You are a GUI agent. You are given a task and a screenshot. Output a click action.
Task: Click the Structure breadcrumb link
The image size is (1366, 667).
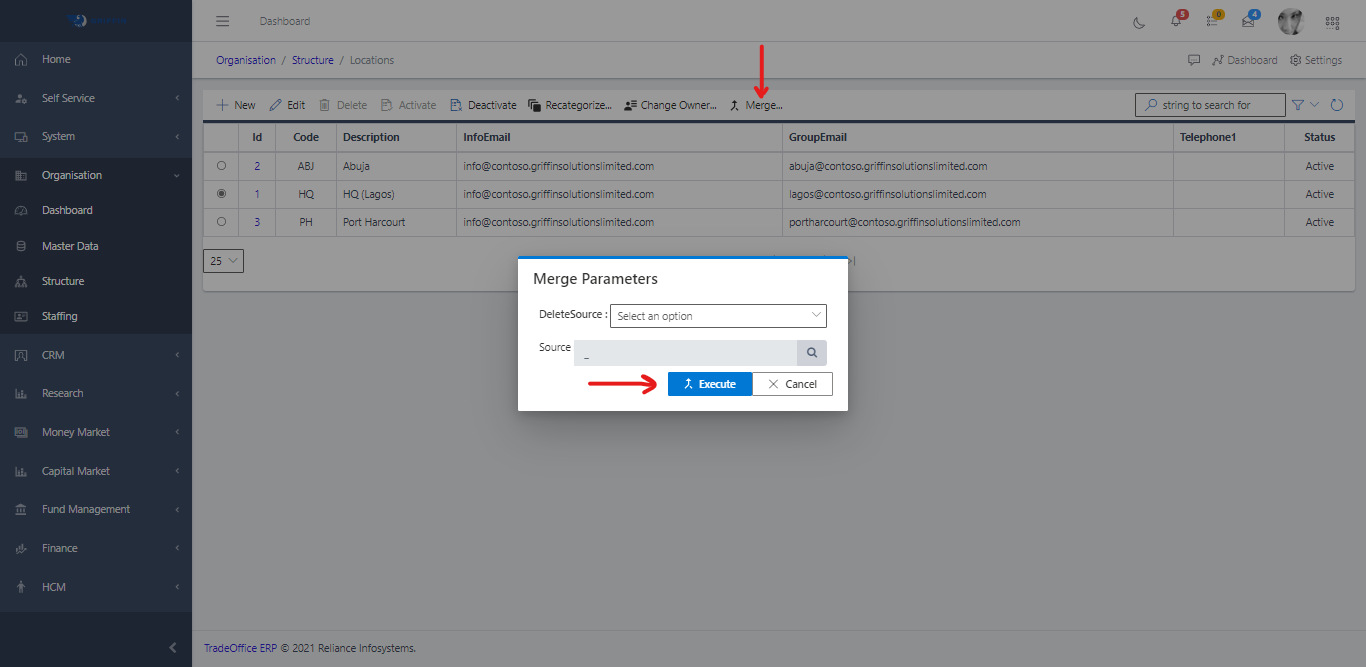[x=313, y=60]
